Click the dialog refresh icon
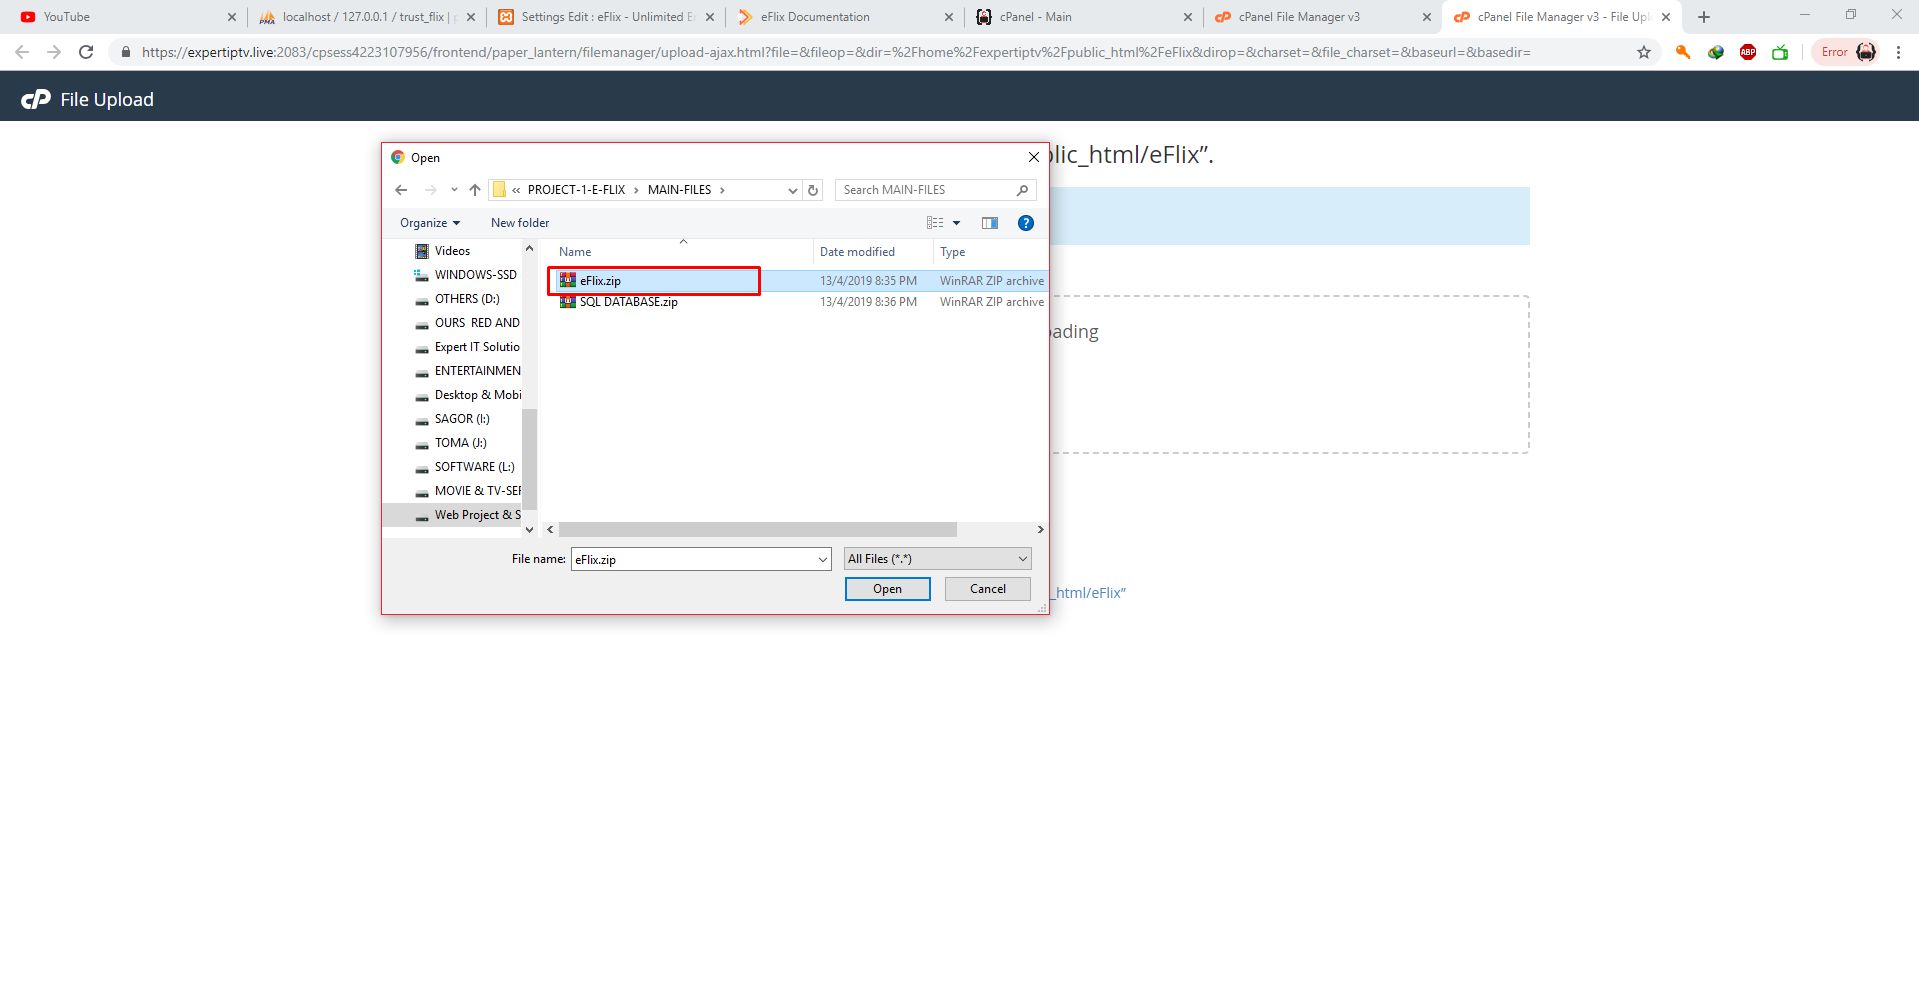This screenshot has width=1919, height=991. 813,190
